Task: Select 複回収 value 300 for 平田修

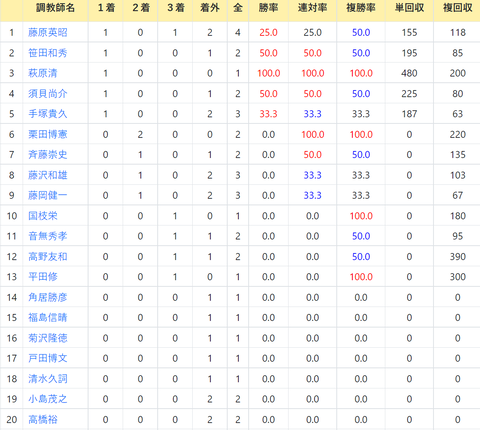Action: 458,277
